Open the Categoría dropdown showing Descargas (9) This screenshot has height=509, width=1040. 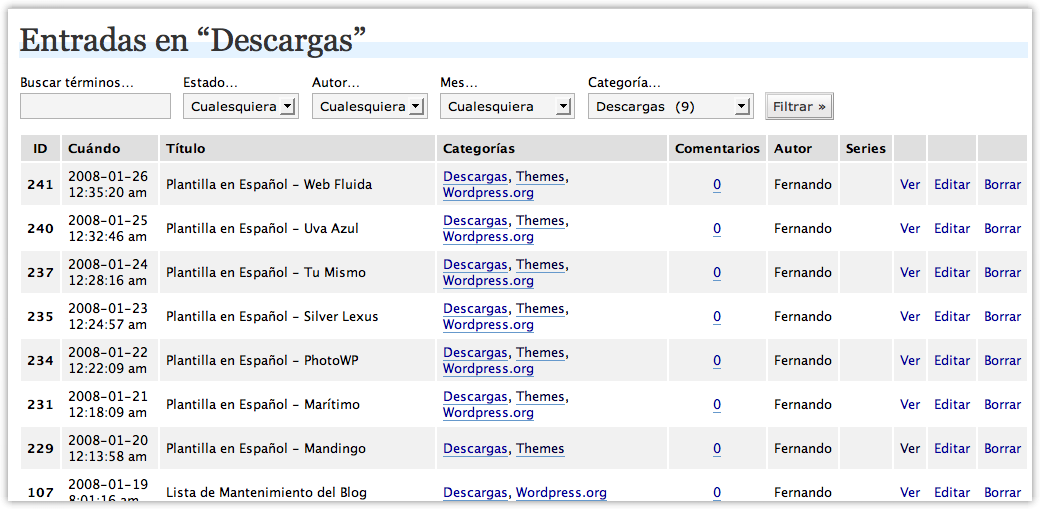670,107
